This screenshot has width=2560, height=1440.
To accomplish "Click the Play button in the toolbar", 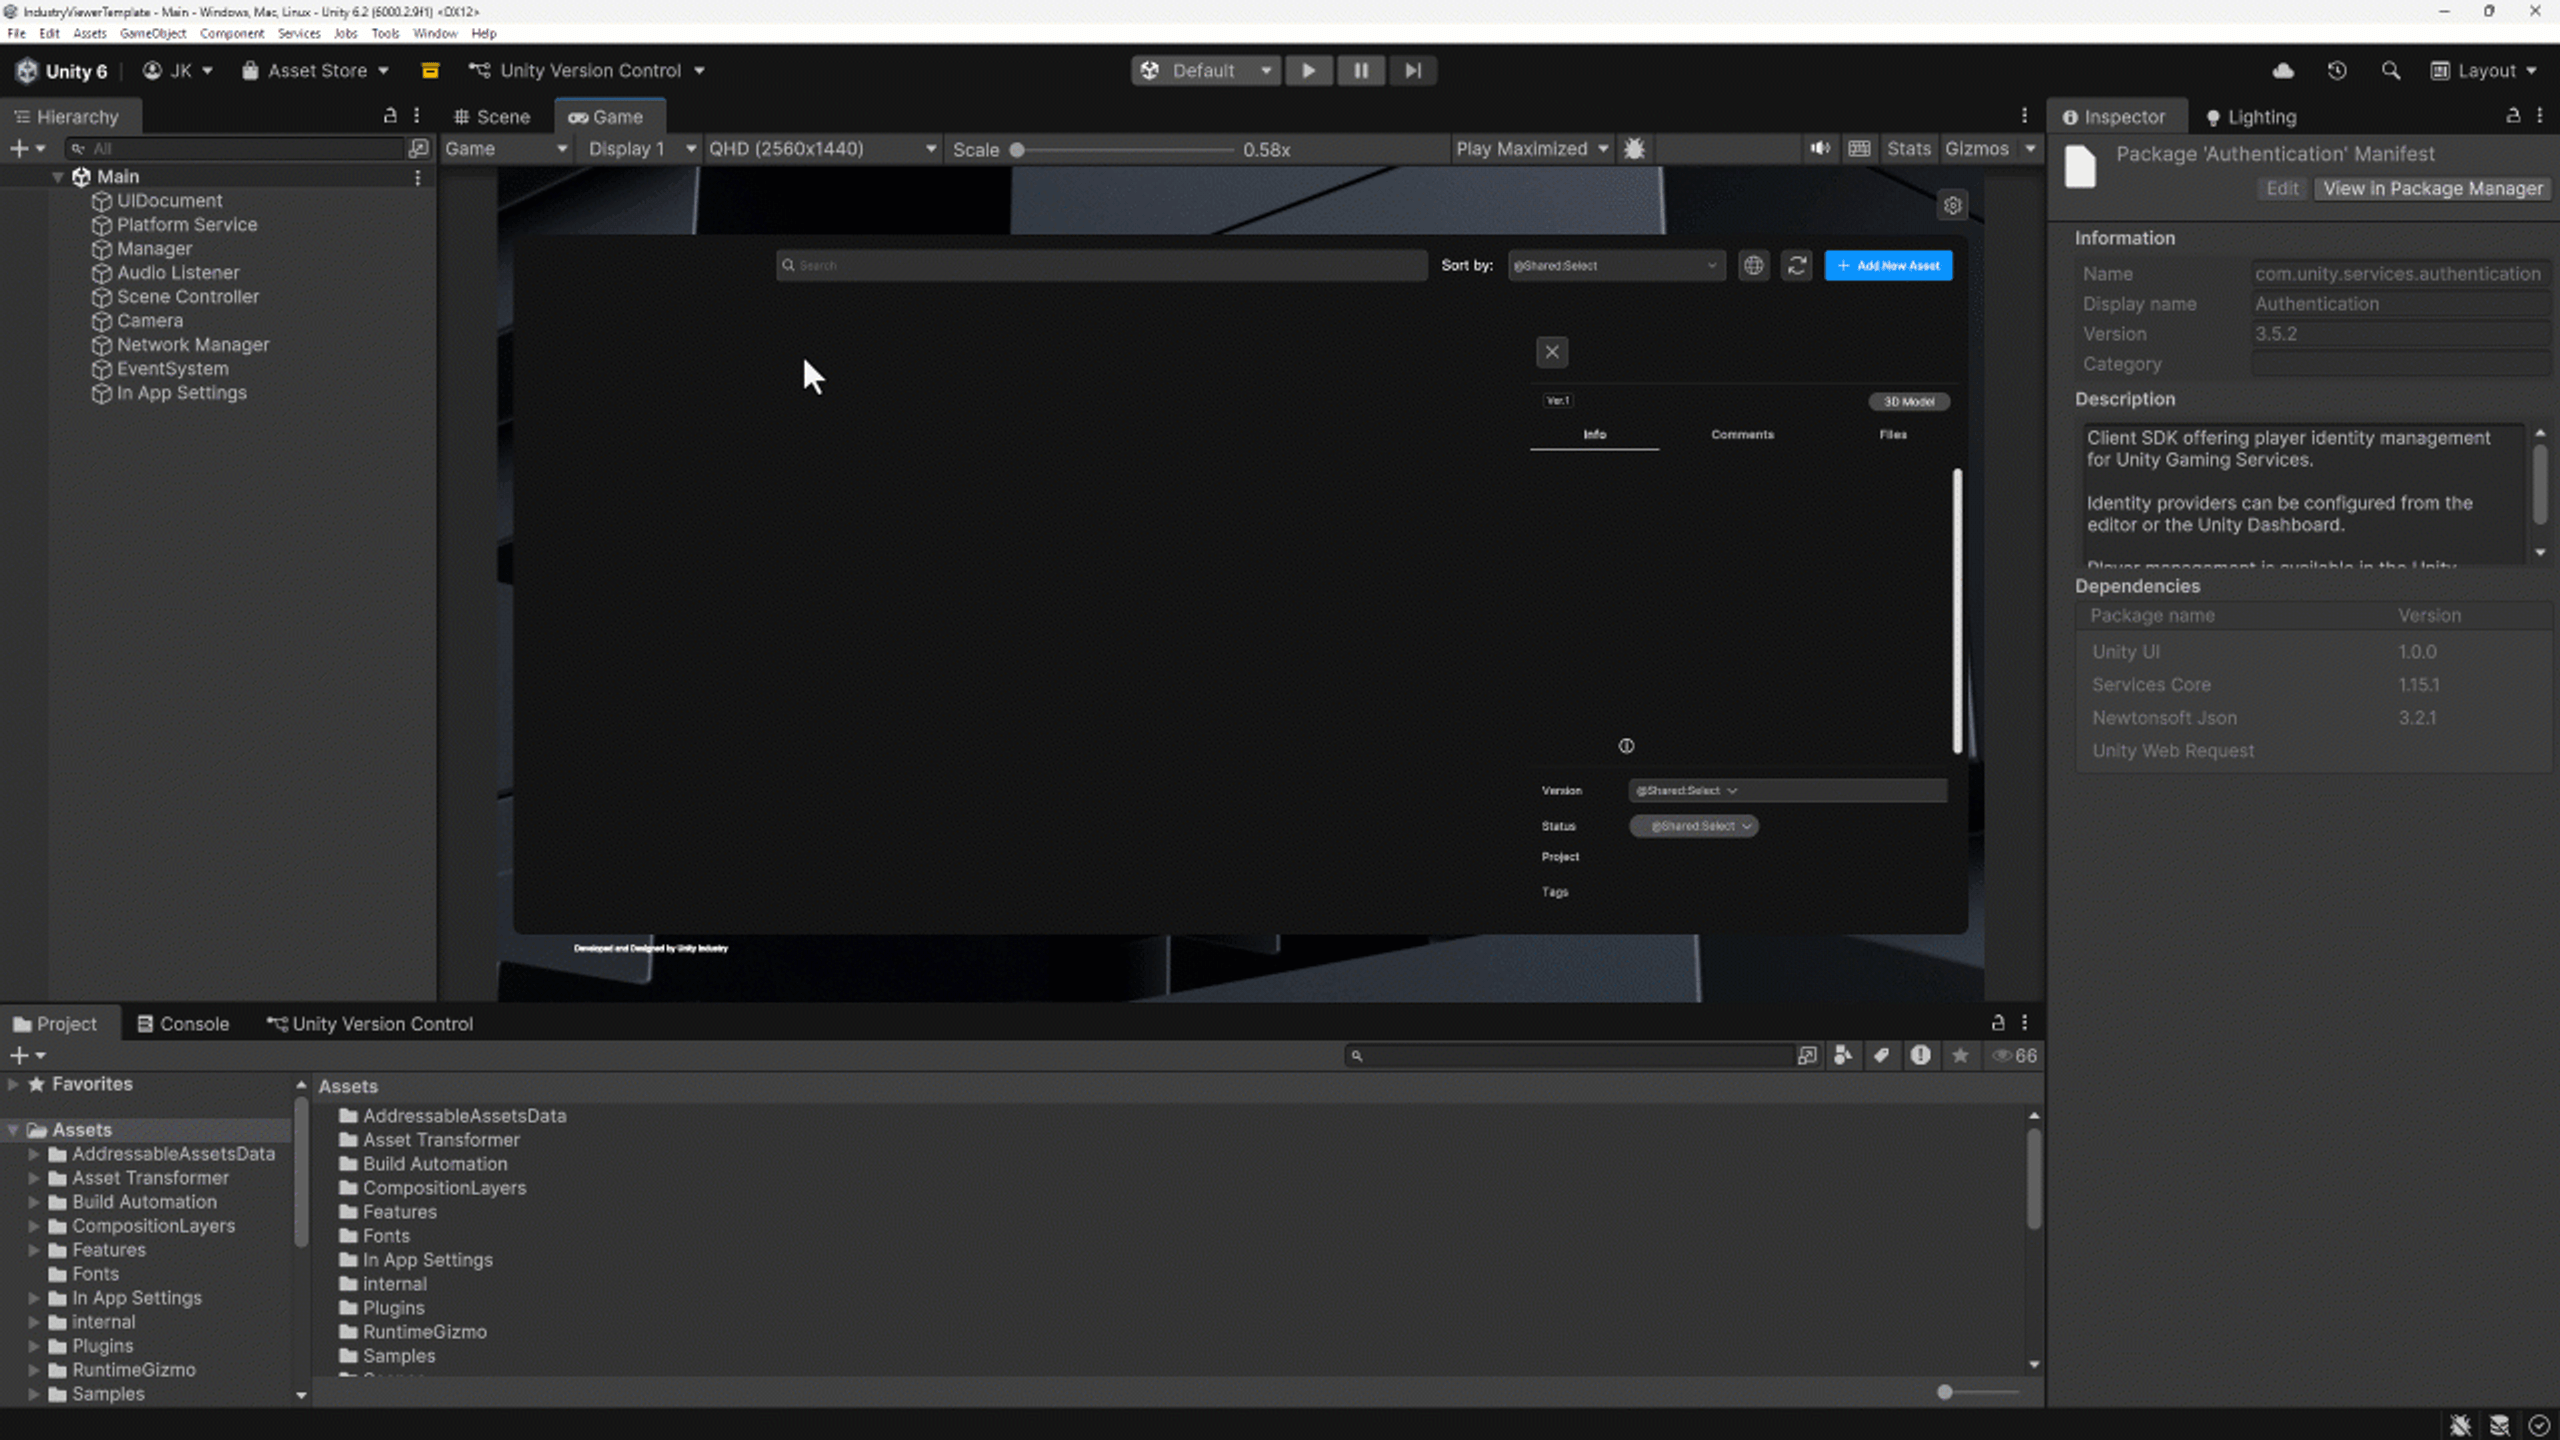I will tap(1308, 71).
